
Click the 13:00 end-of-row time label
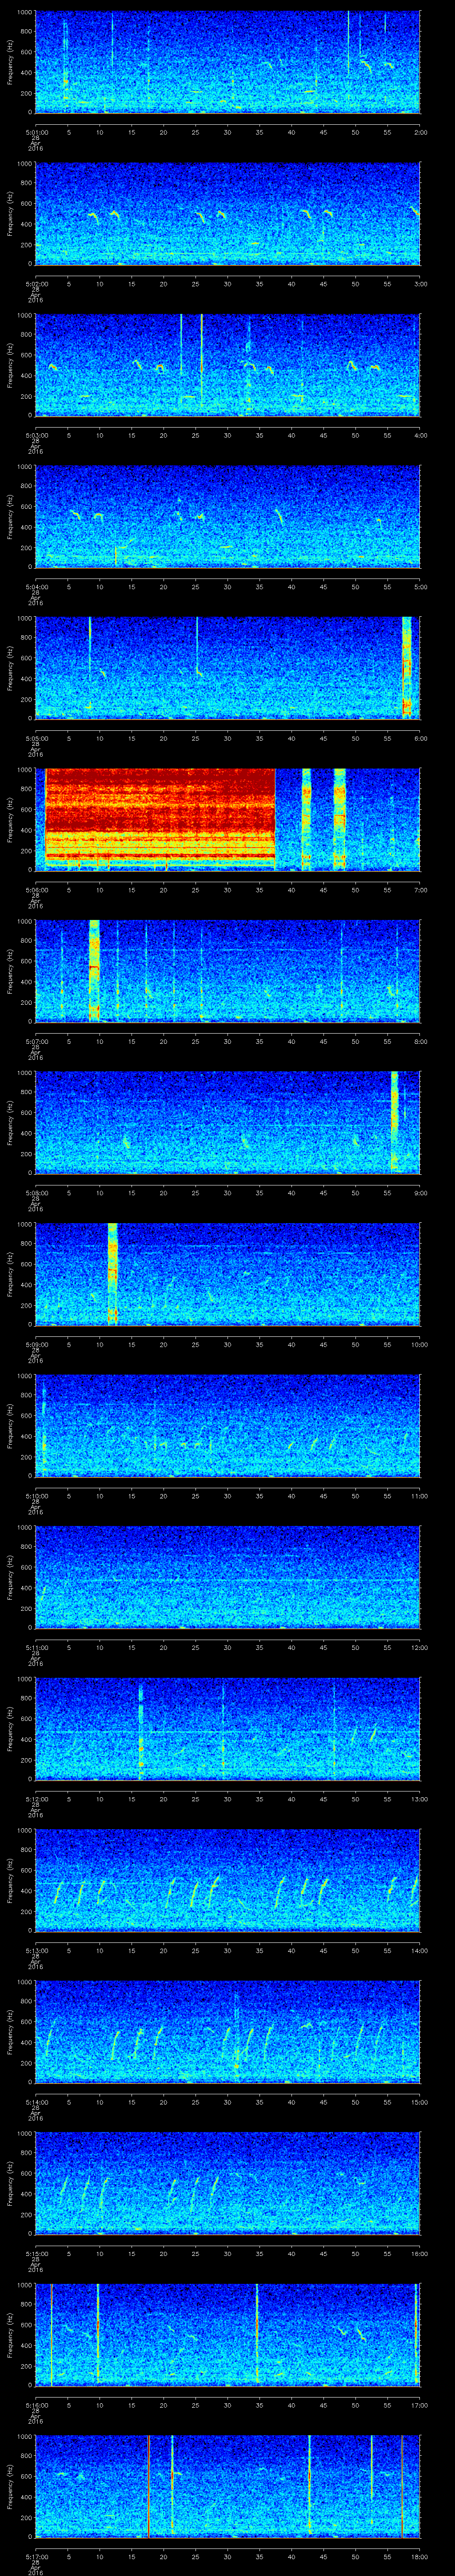(x=419, y=1799)
